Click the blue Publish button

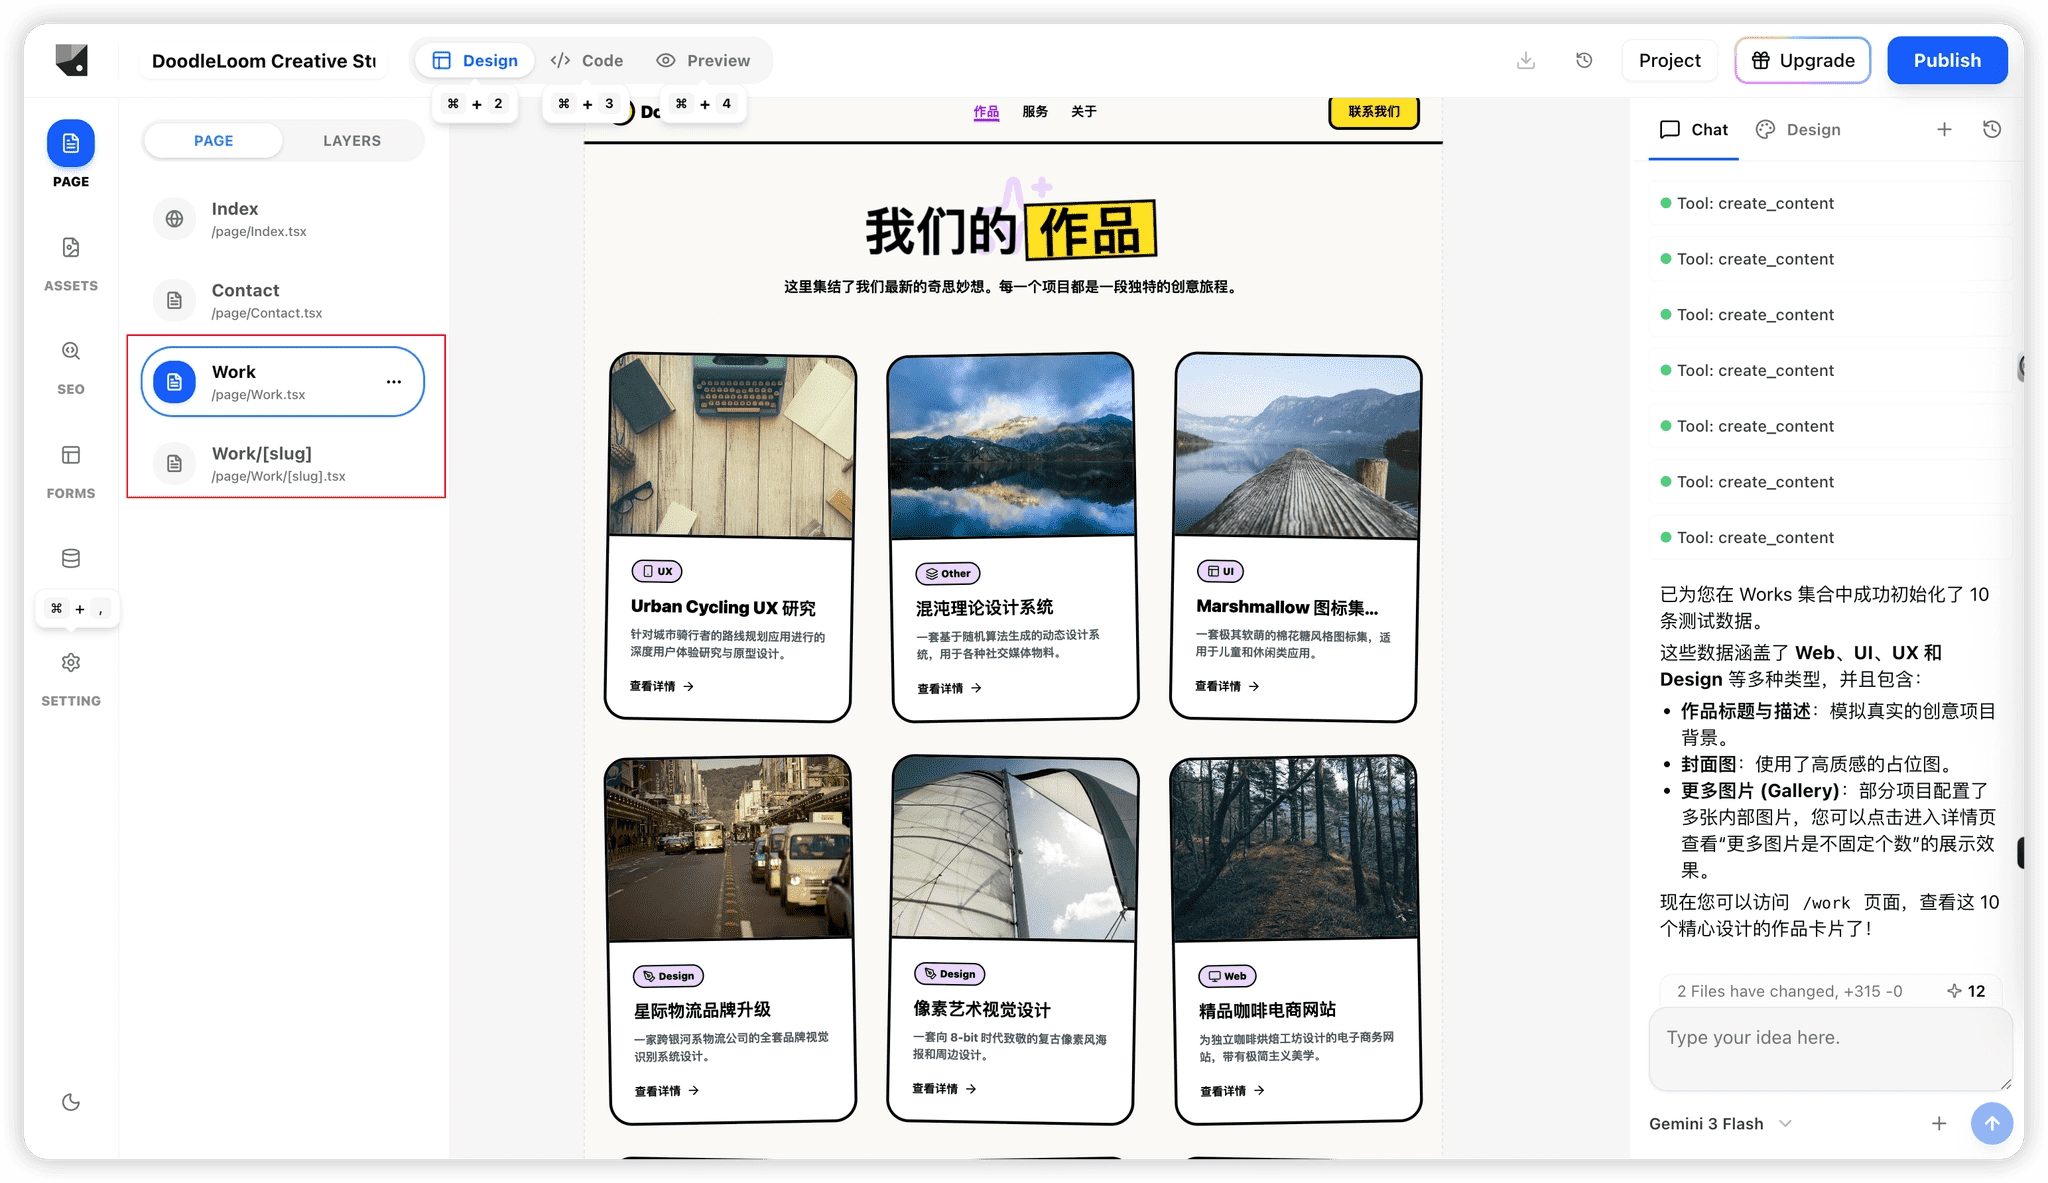pos(1946,61)
